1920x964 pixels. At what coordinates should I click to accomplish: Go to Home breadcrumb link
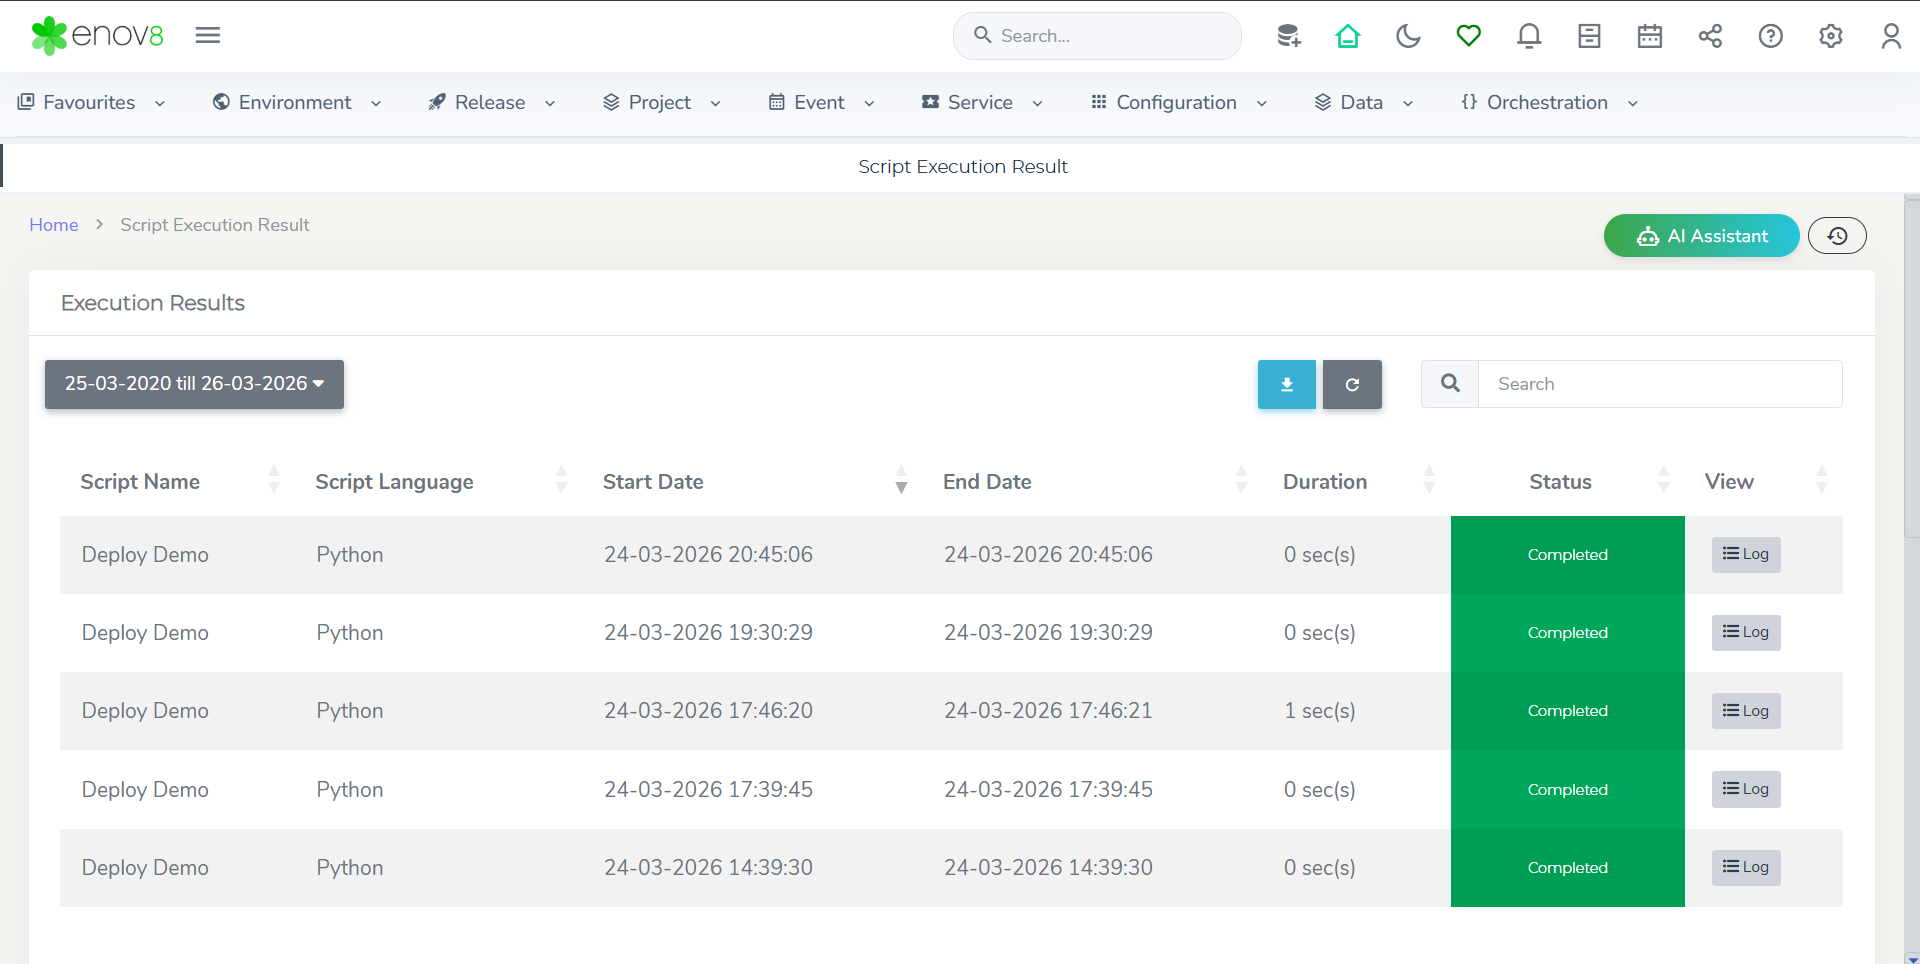pyautogui.click(x=54, y=225)
